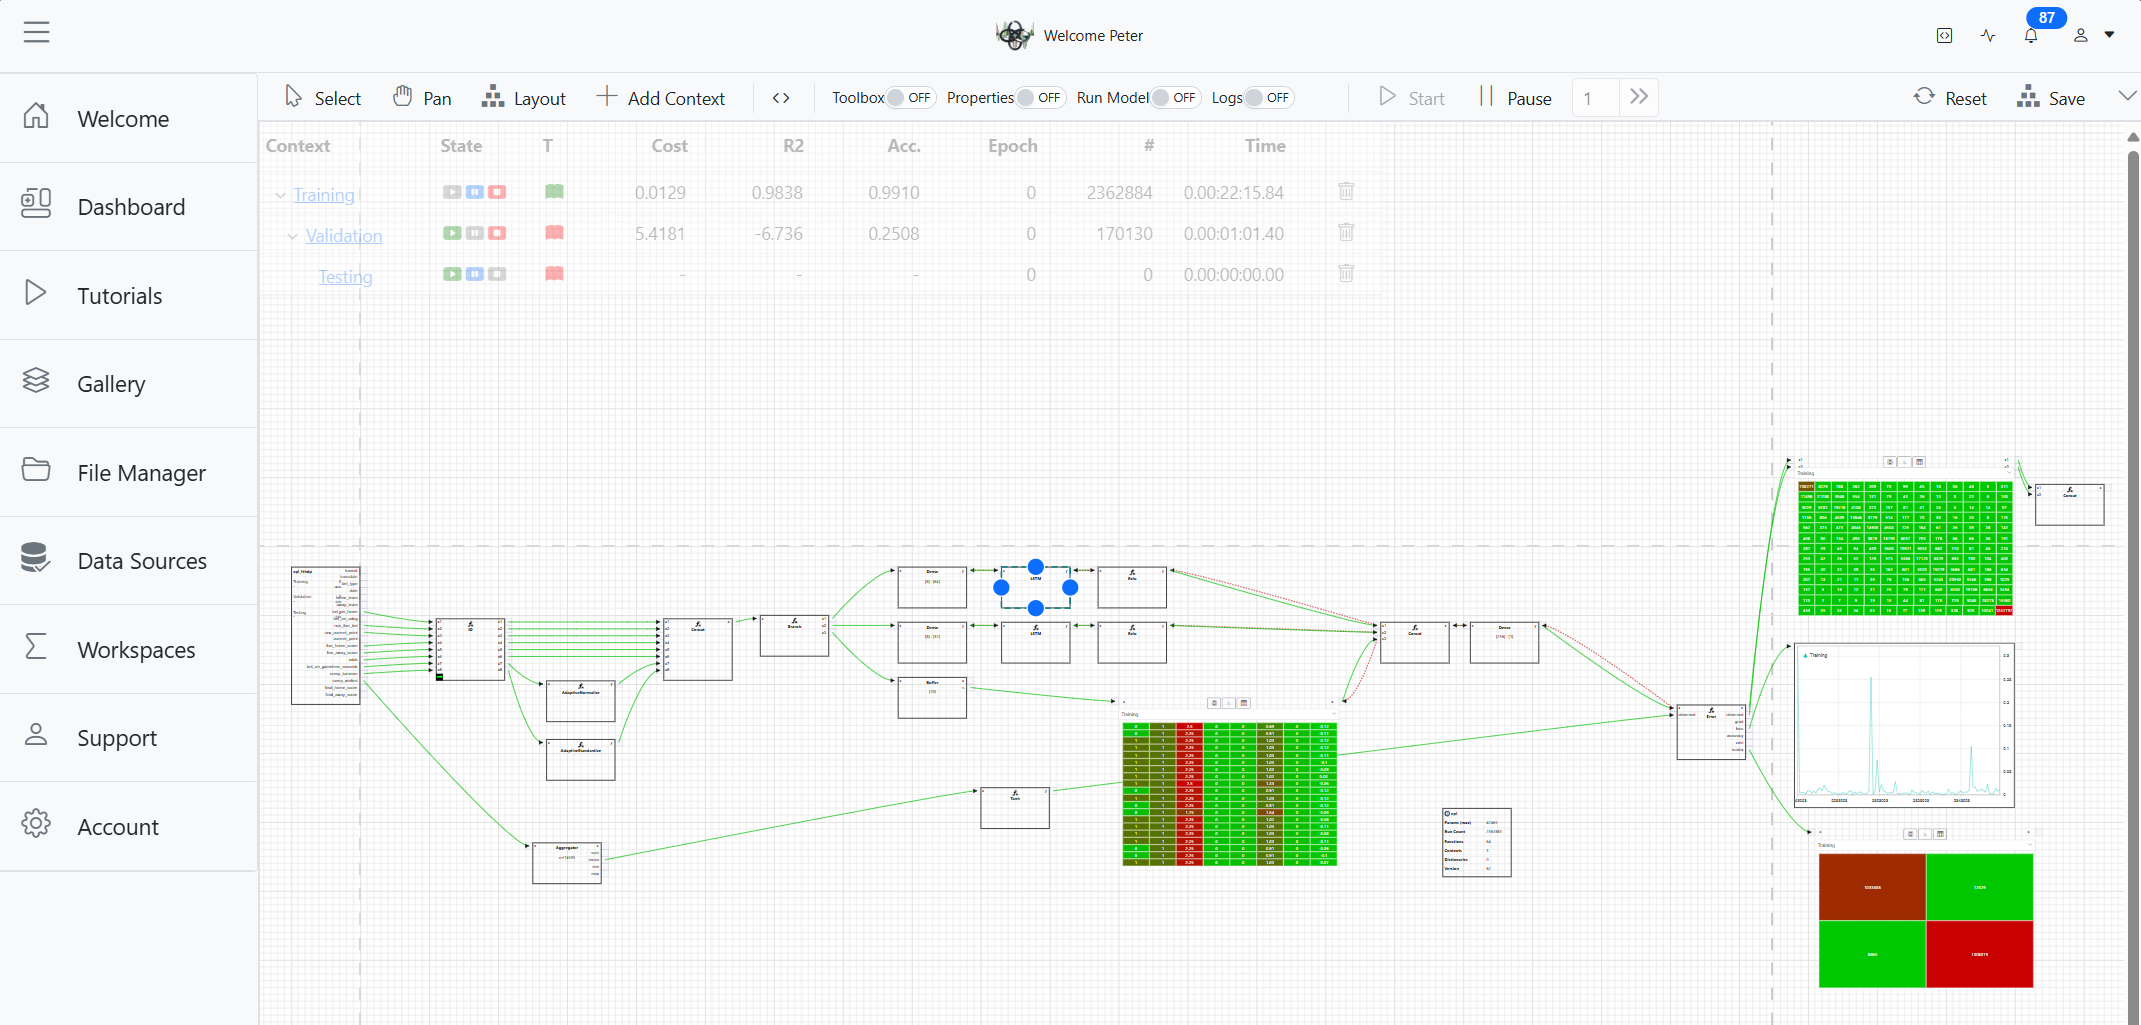The height and width of the screenshot is (1025, 2141).
Task: Open the Validation context link
Action: click(344, 236)
